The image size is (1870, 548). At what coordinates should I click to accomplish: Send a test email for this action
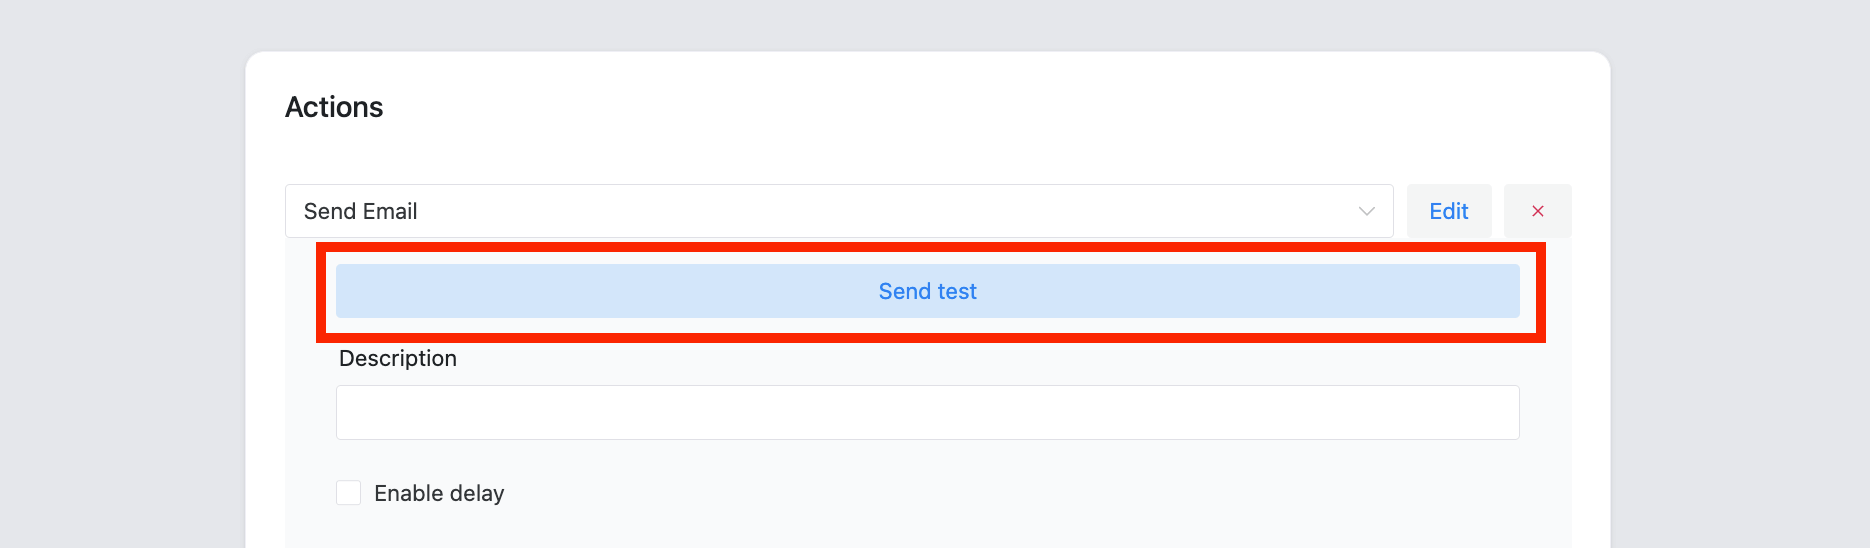927,291
